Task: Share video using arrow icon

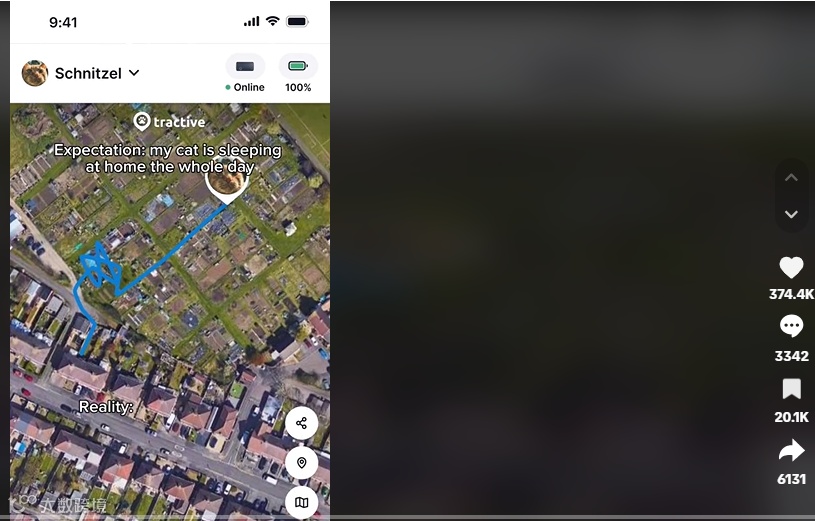Action: click(x=791, y=450)
